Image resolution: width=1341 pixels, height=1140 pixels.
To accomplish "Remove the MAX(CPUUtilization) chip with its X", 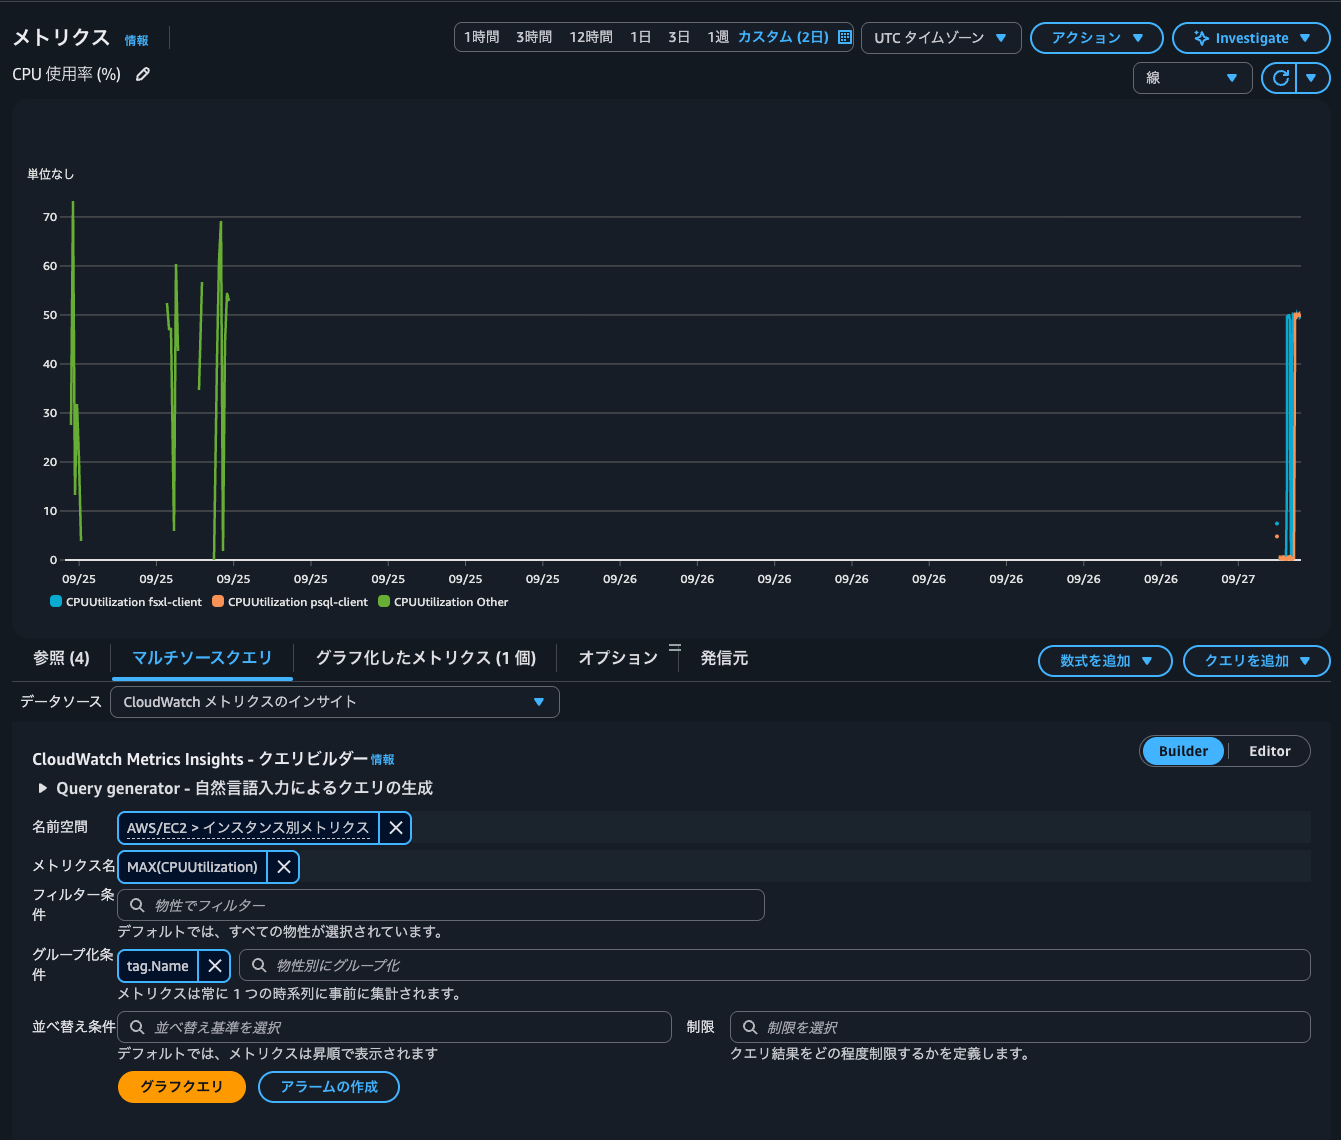I will pos(284,867).
